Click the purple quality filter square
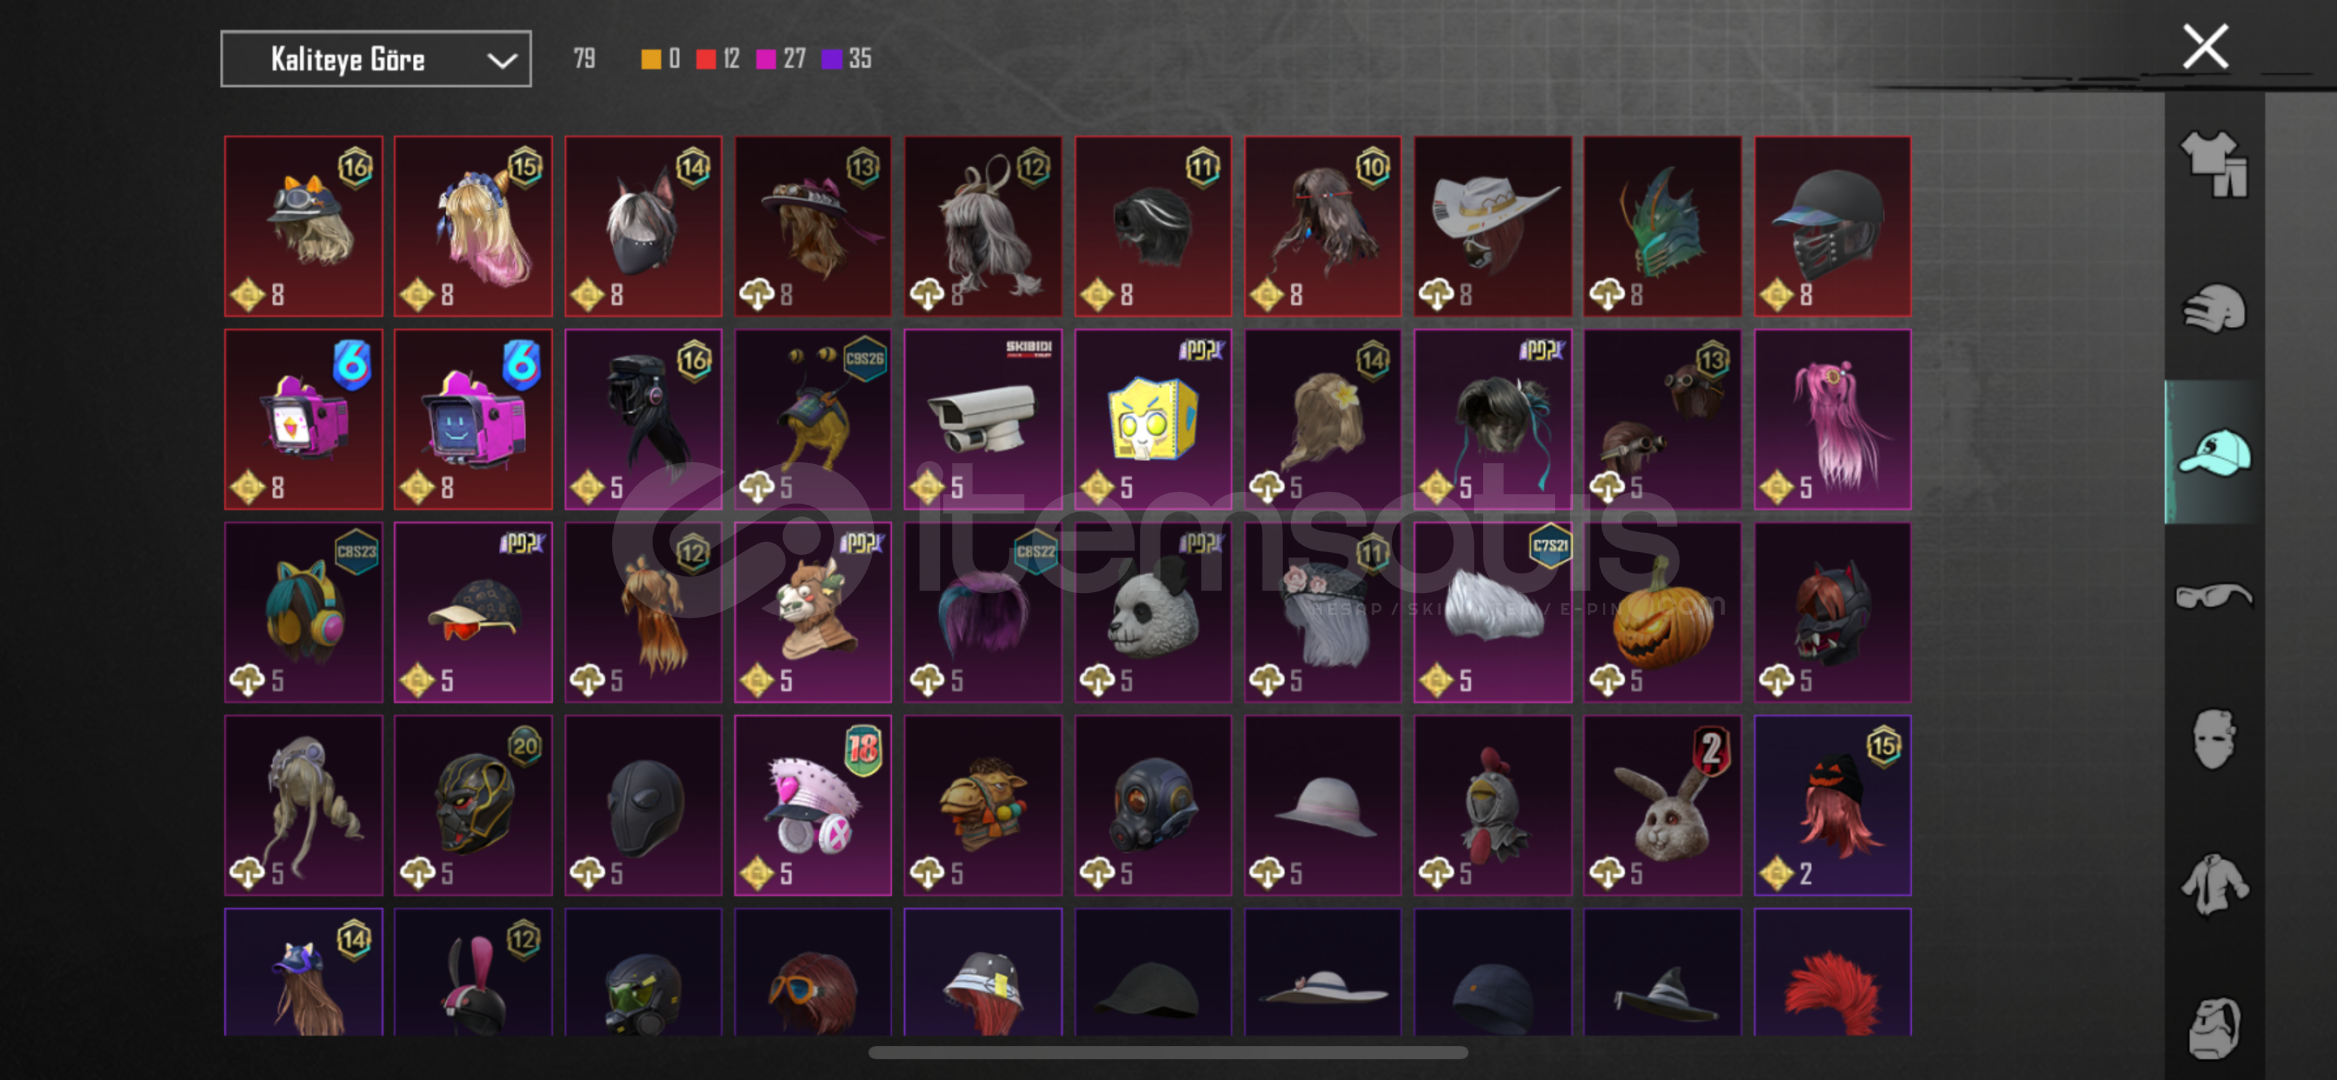The image size is (2337, 1080). pyautogui.click(x=831, y=59)
